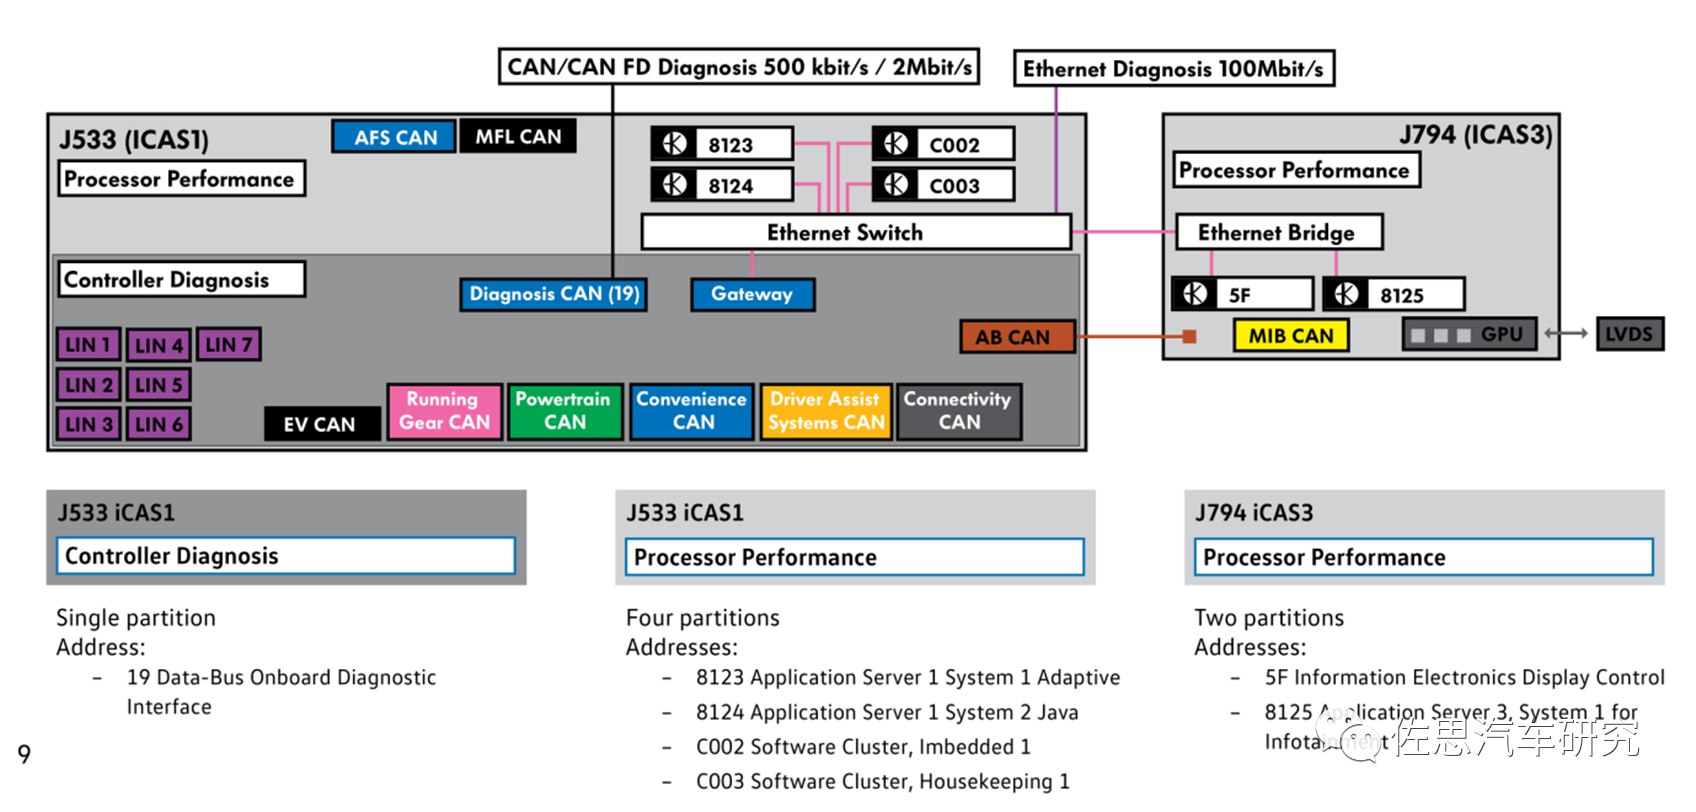Select the AB CAN block
The image size is (1696, 812).
point(1018,337)
